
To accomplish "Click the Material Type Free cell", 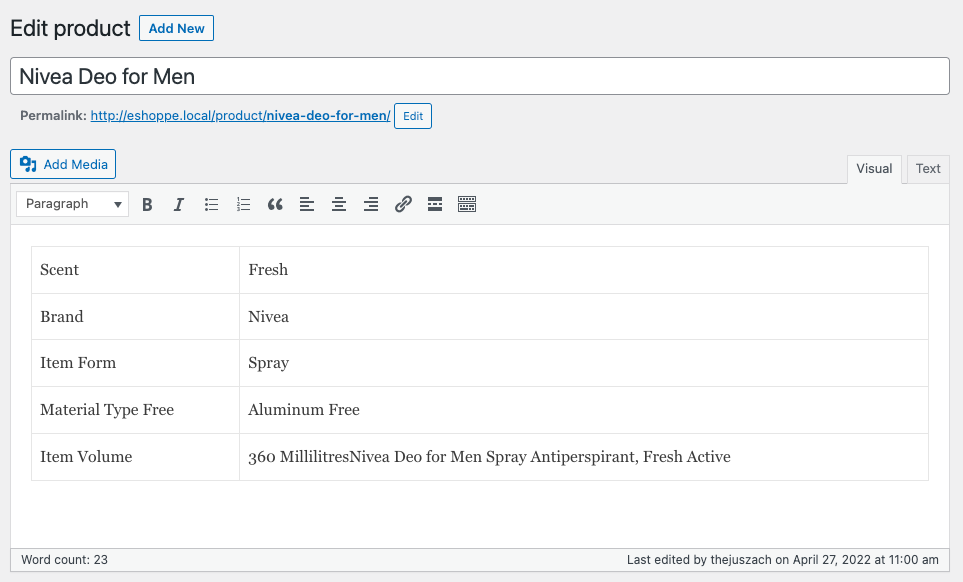I will 135,410.
